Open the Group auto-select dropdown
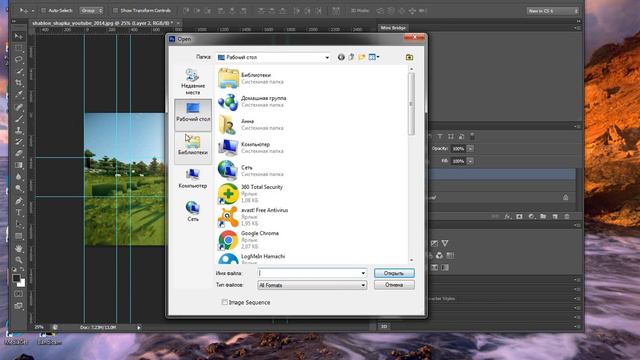 coord(91,11)
